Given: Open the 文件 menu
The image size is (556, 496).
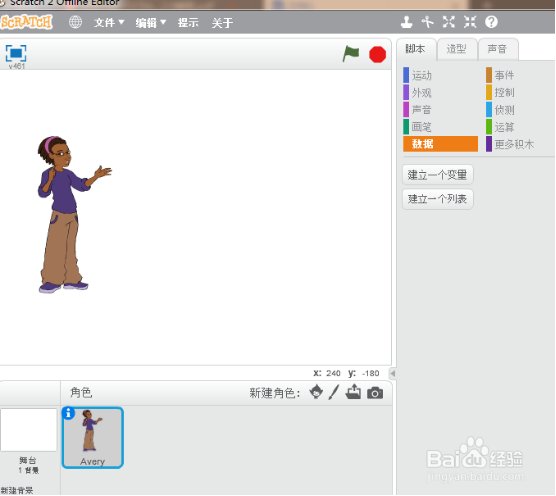Looking at the screenshot, I should coord(109,23).
